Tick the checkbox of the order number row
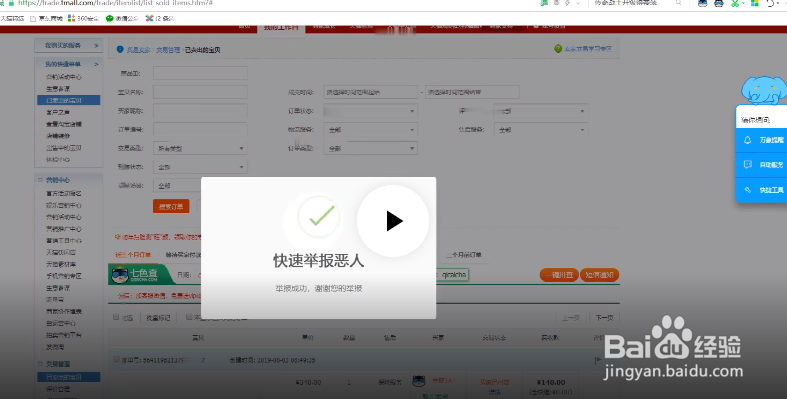The height and width of the screenshot is (399, 787). tap(116, 359)
